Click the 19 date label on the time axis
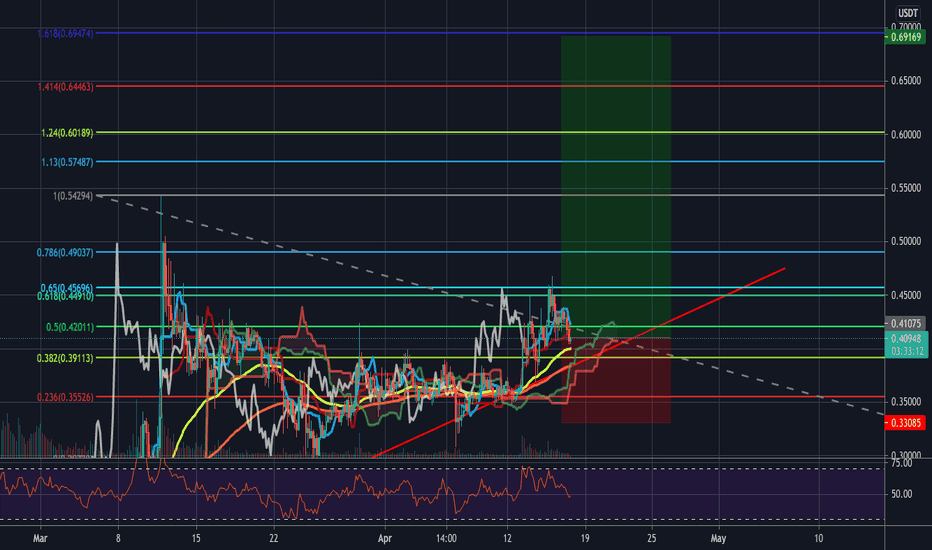The image size is (932, 550). click(x=585, y=539)
